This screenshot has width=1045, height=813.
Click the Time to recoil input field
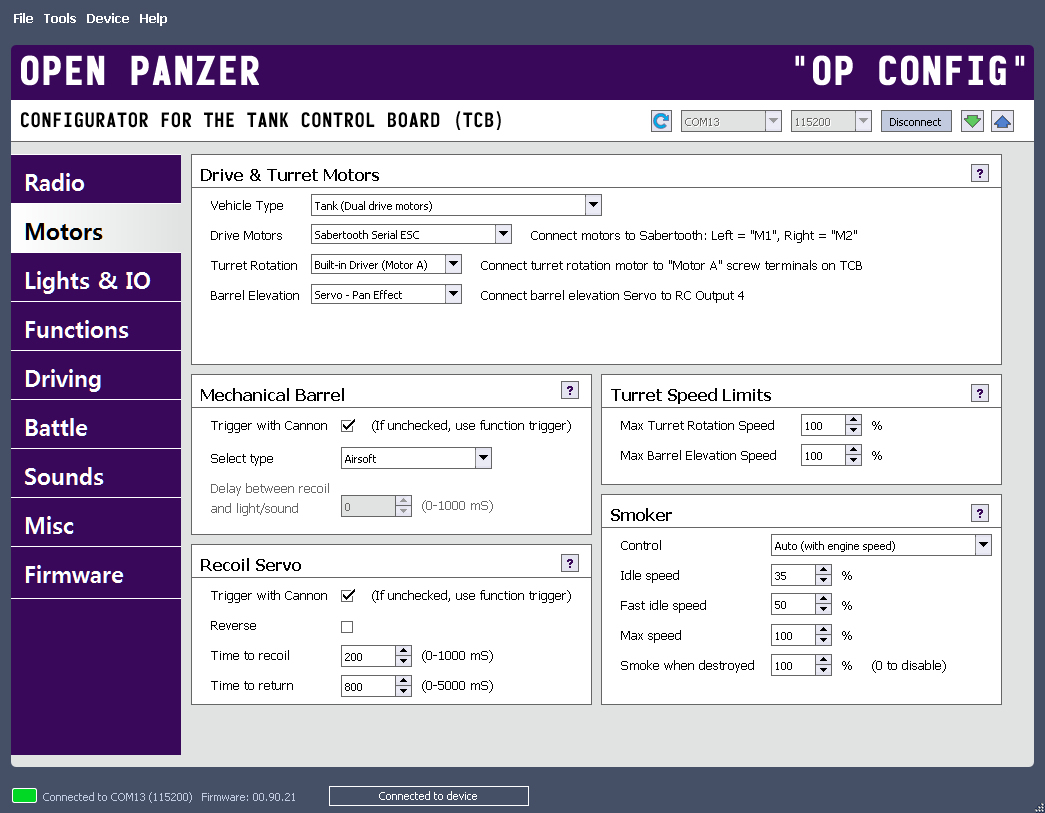click(368, 656)
